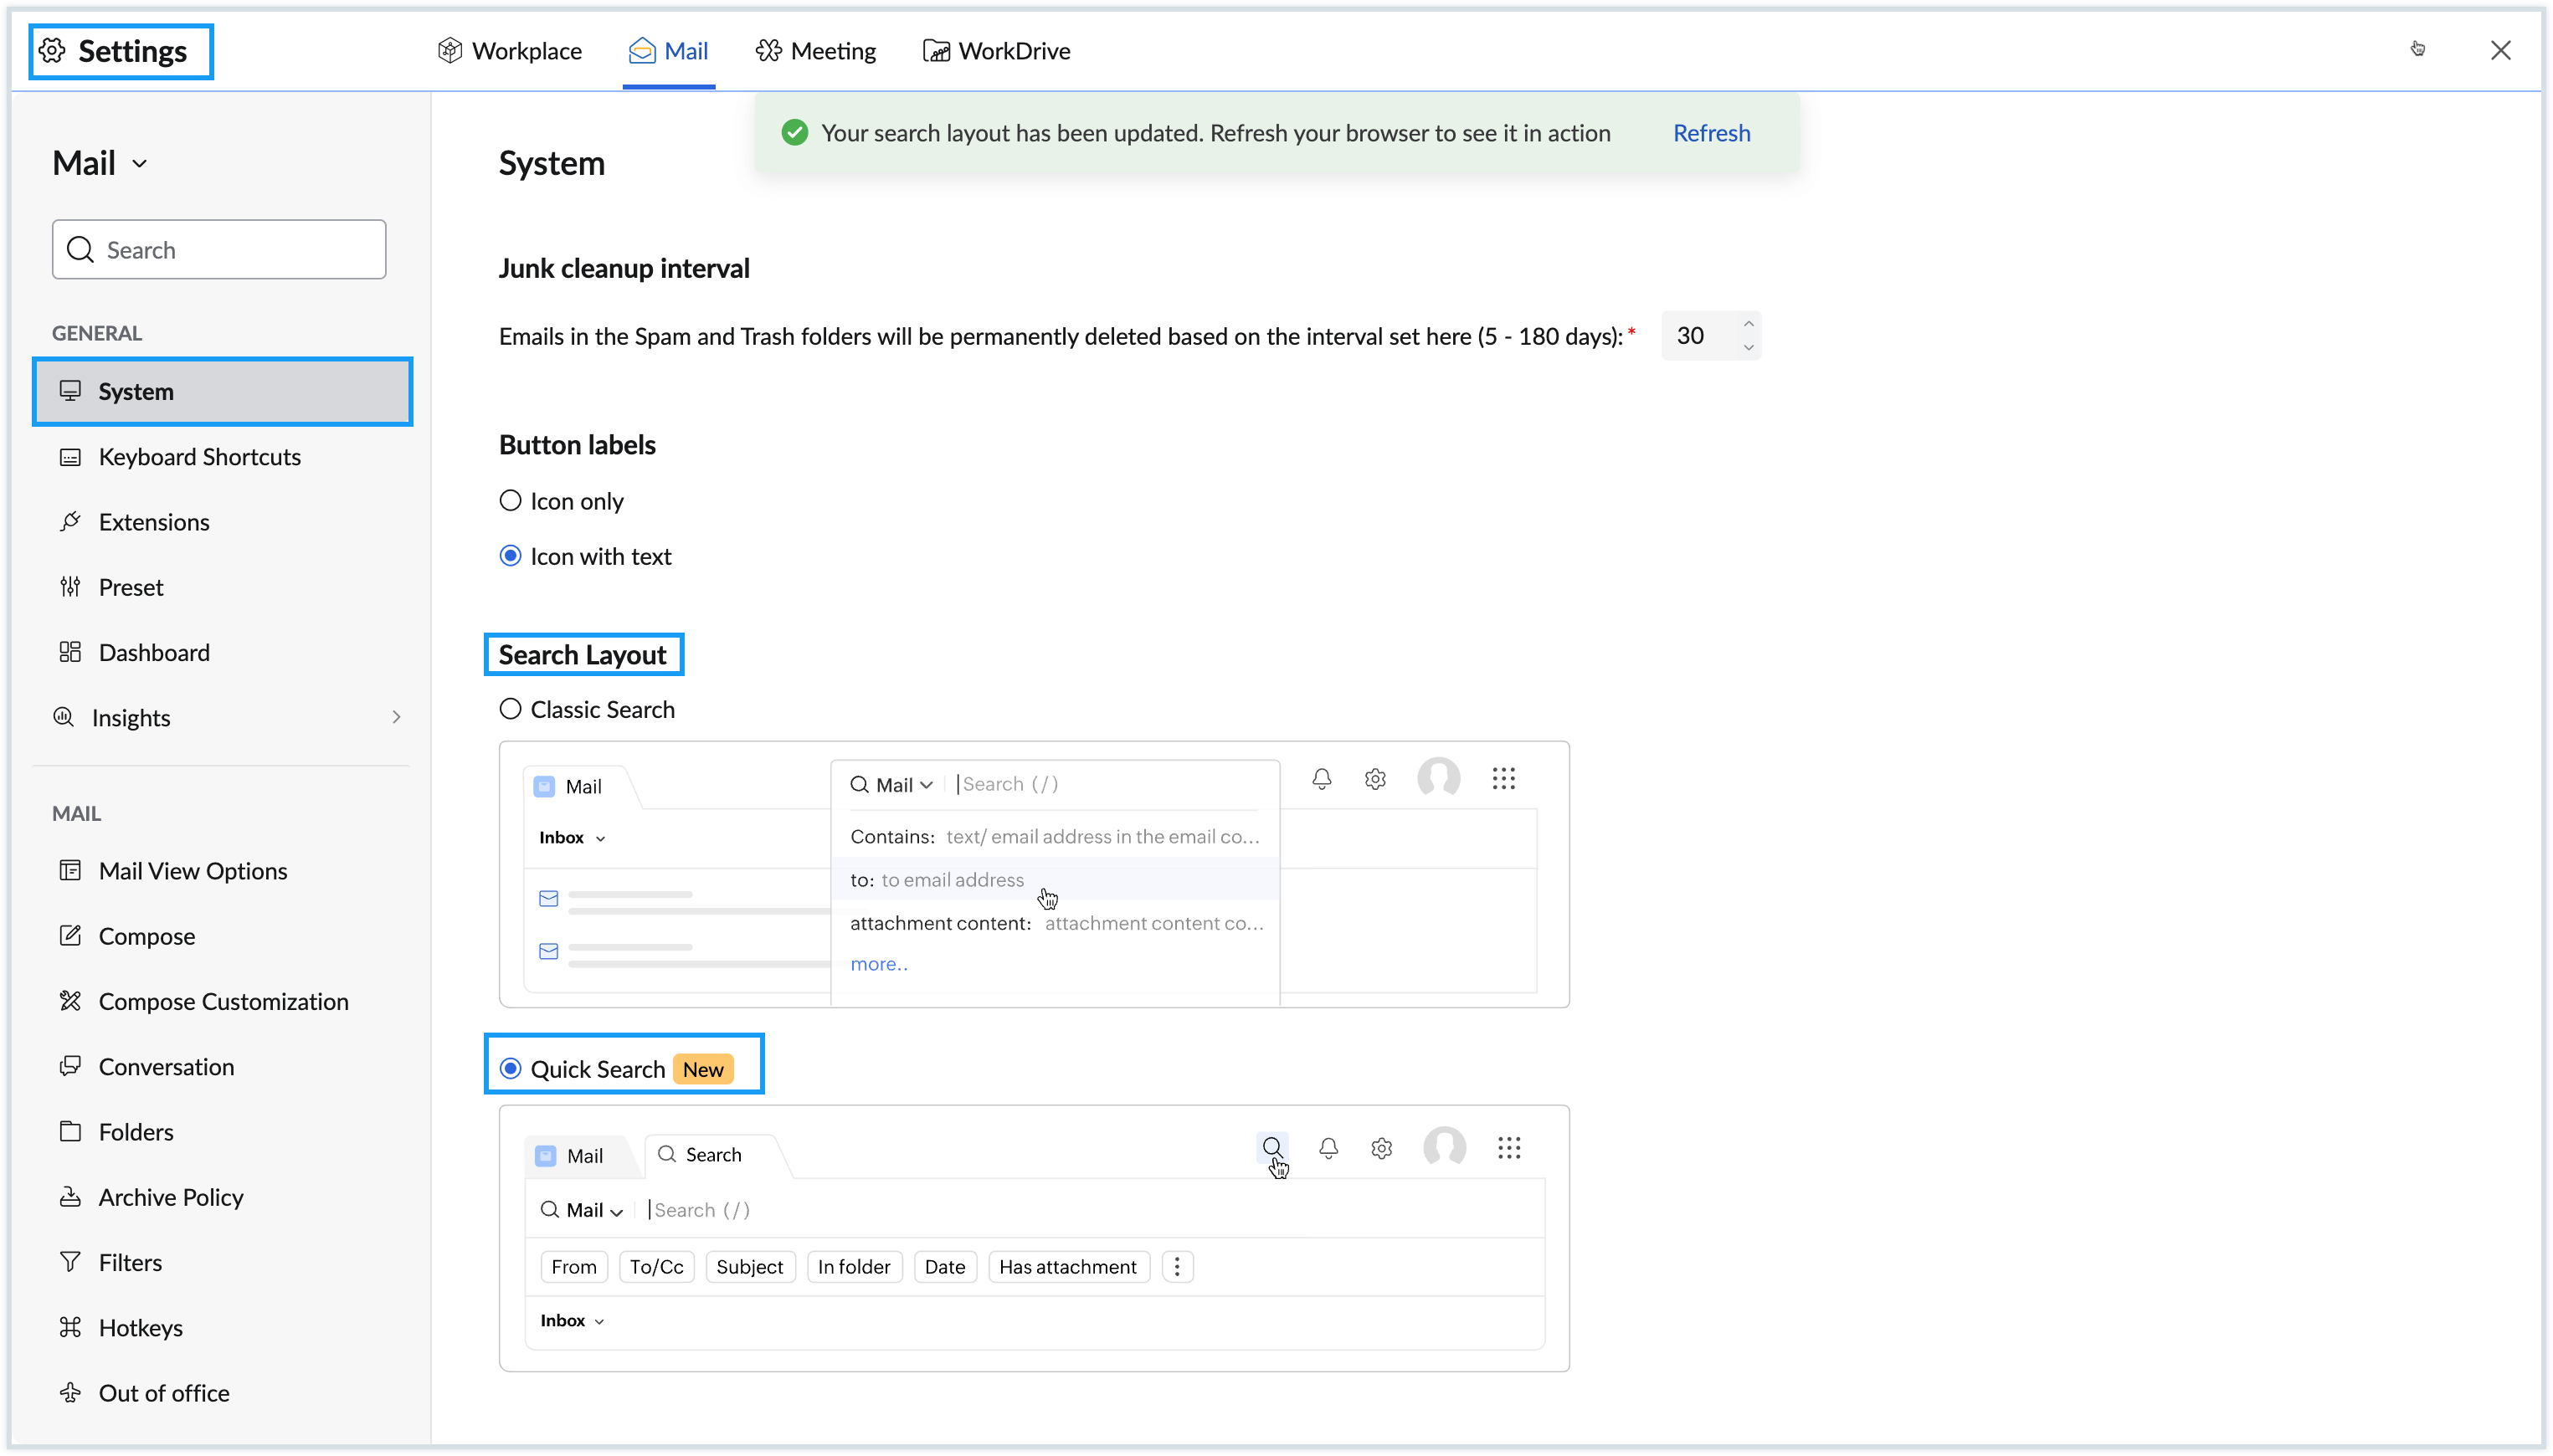Open Hotkeys command icon

point(70,1327)
